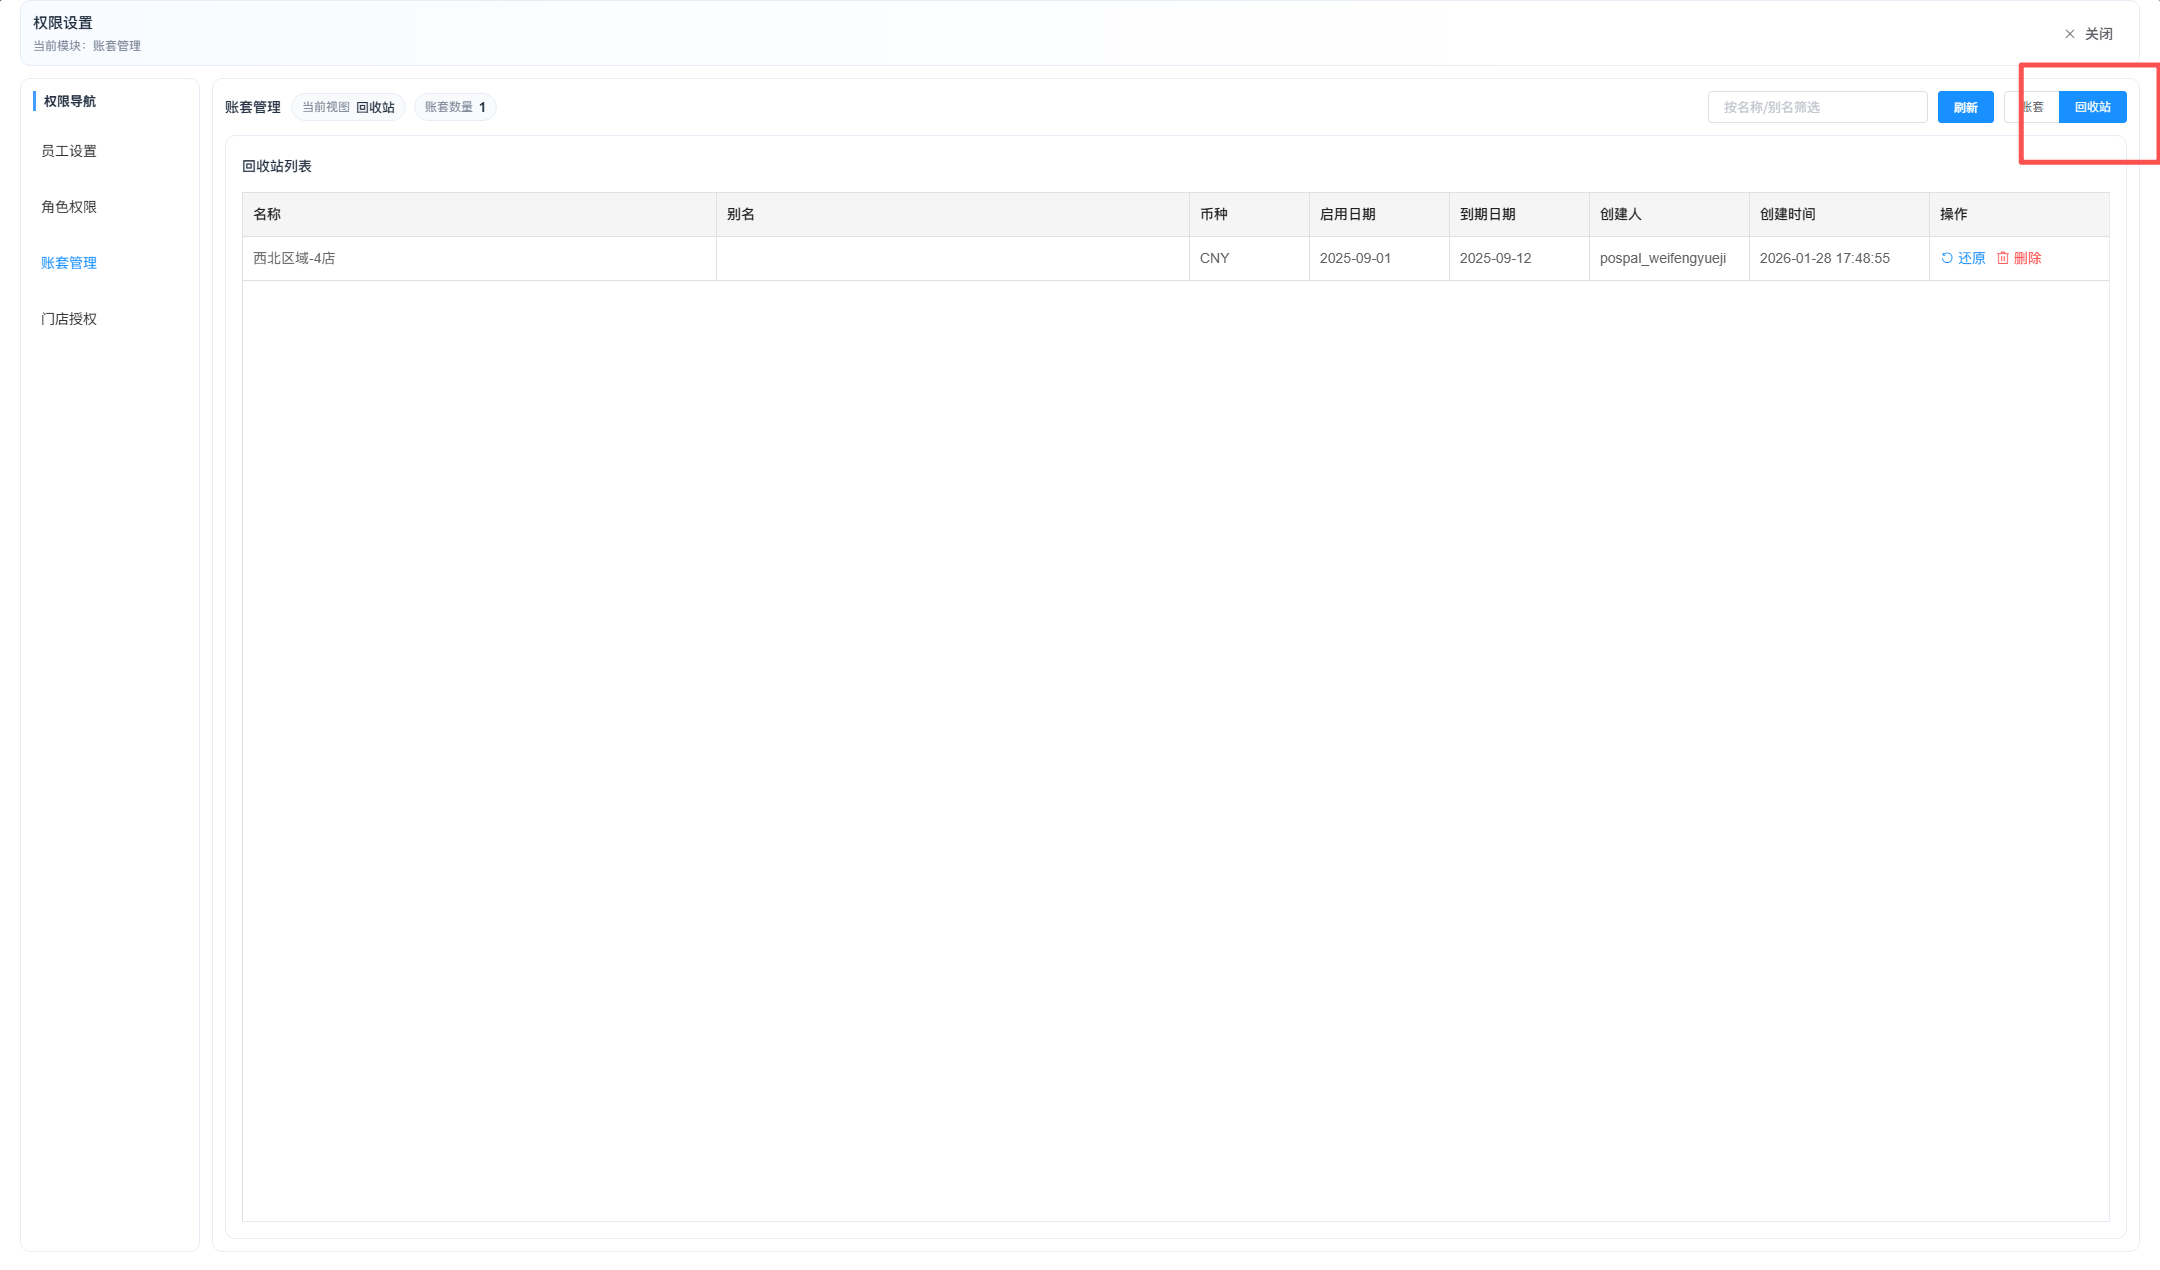Click the 别名 column header

[x=952, y=214]
